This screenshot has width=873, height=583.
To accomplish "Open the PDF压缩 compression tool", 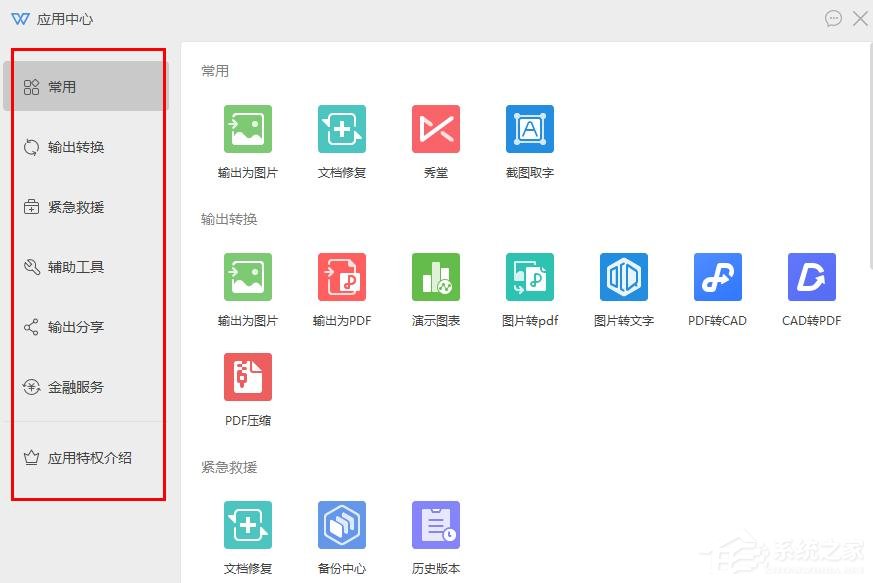I will tap(247, 377).
